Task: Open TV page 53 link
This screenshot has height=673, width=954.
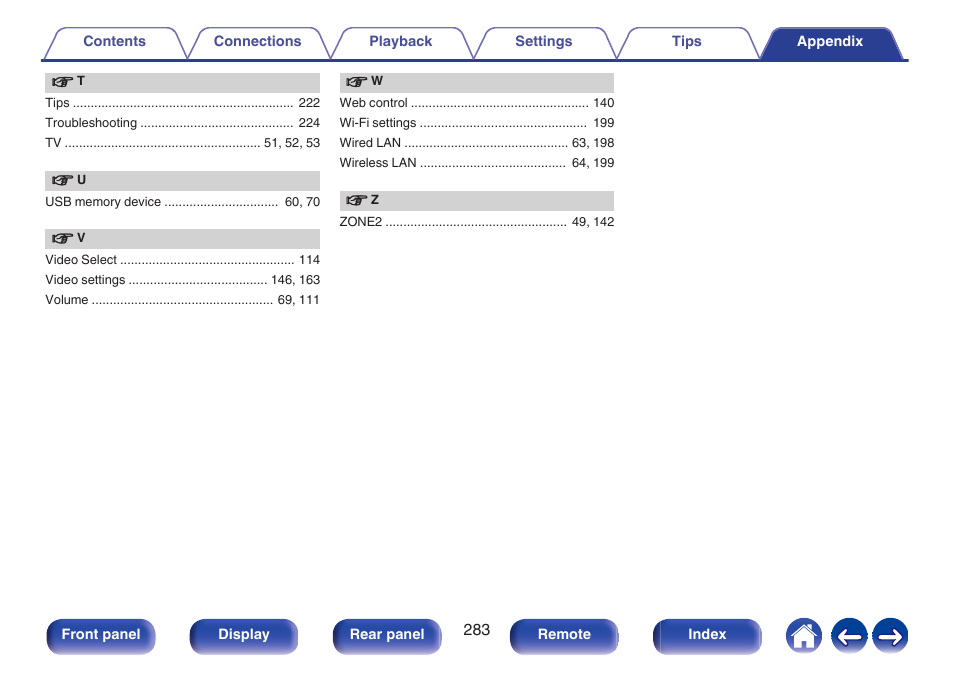Action: click(x=313, y=143)
